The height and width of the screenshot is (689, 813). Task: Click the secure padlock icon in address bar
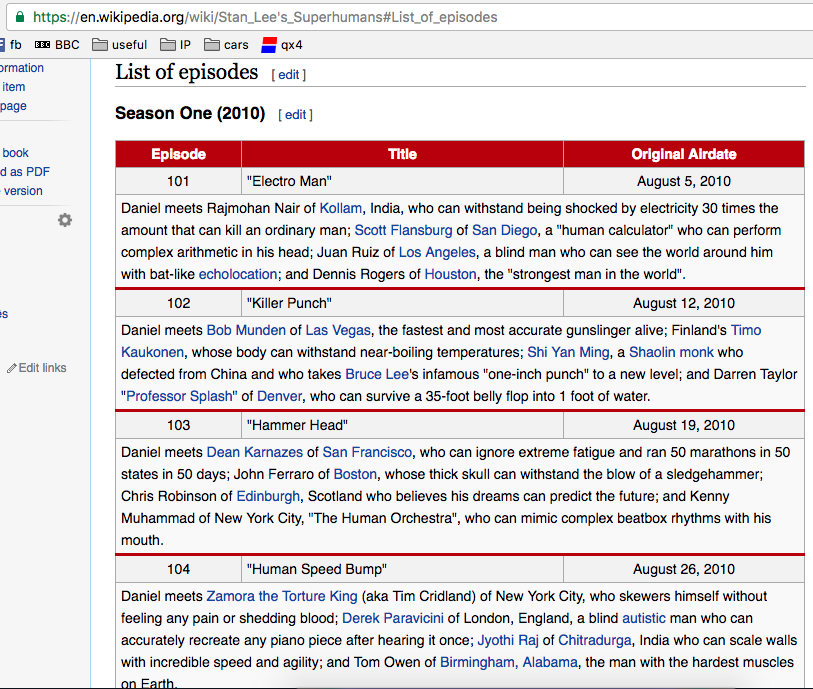19,17
